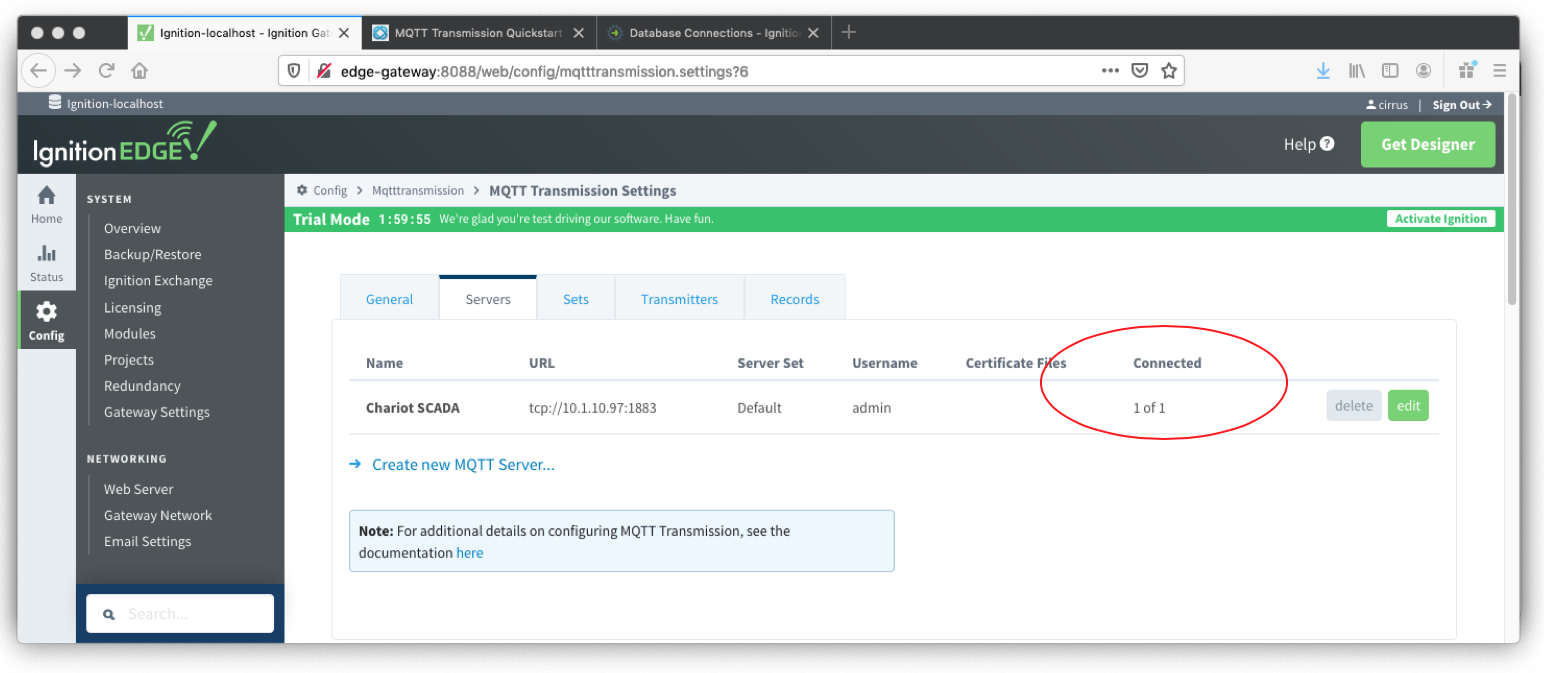This screenshot has height=673, width=1544.
Task: Sign out of the gateway
Action: pos(1462,104)
